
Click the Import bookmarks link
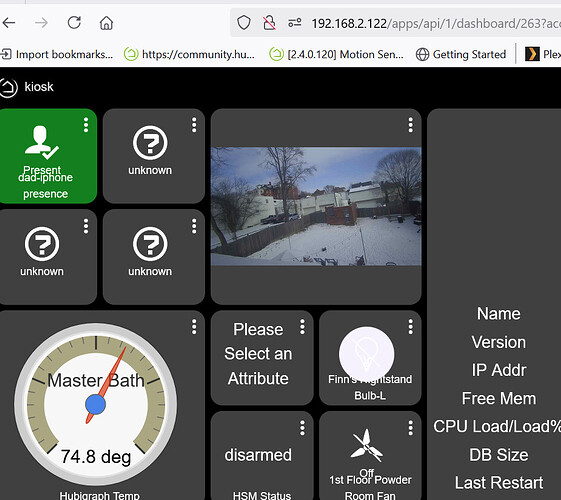(x=57, y=54)
